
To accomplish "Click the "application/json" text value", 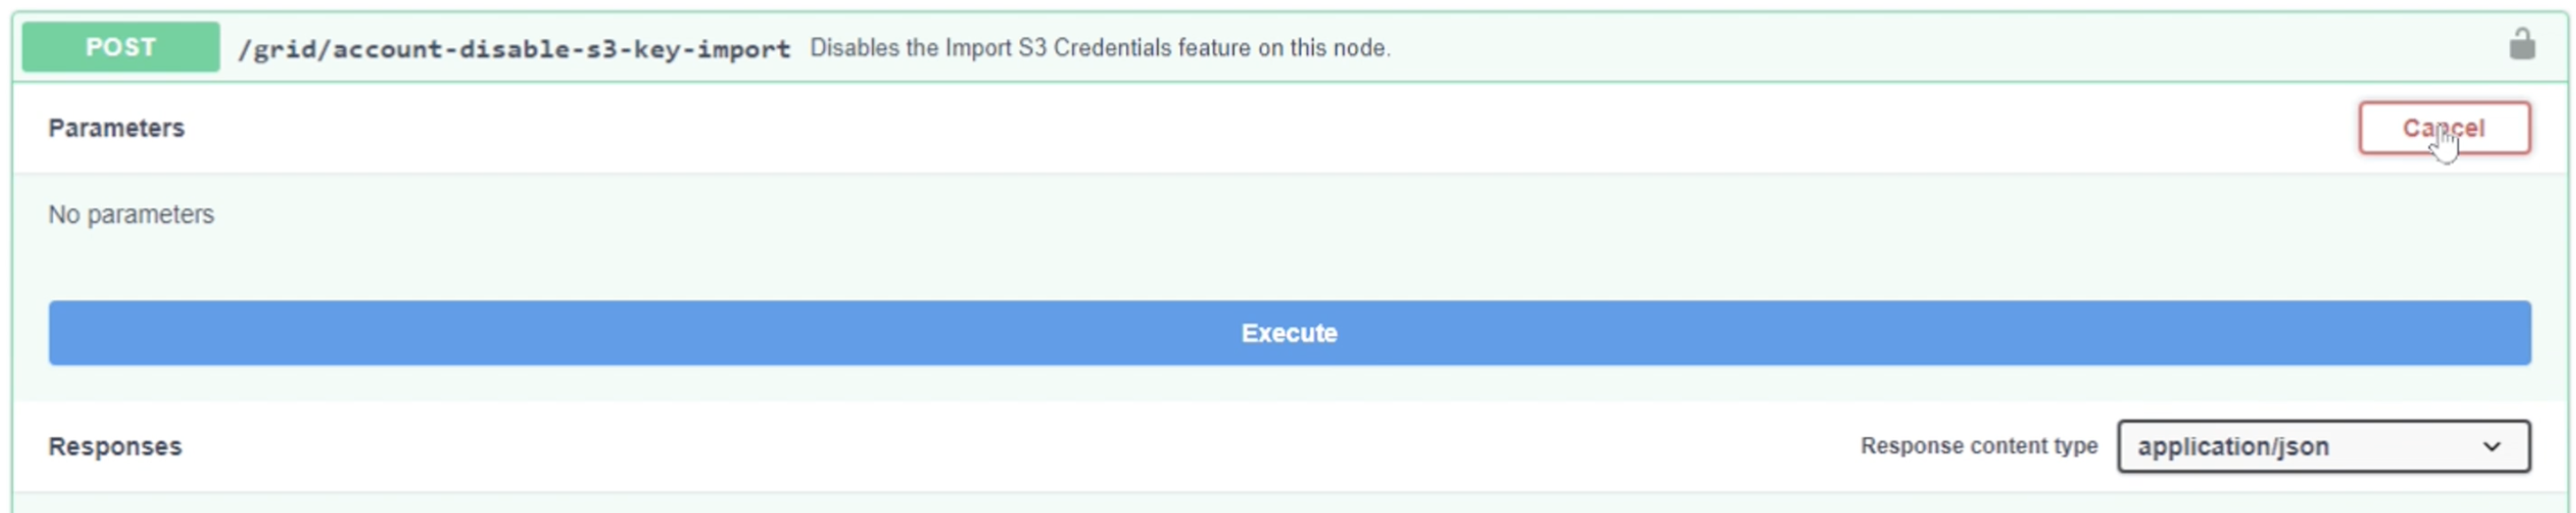I will tap(2232, 447).
